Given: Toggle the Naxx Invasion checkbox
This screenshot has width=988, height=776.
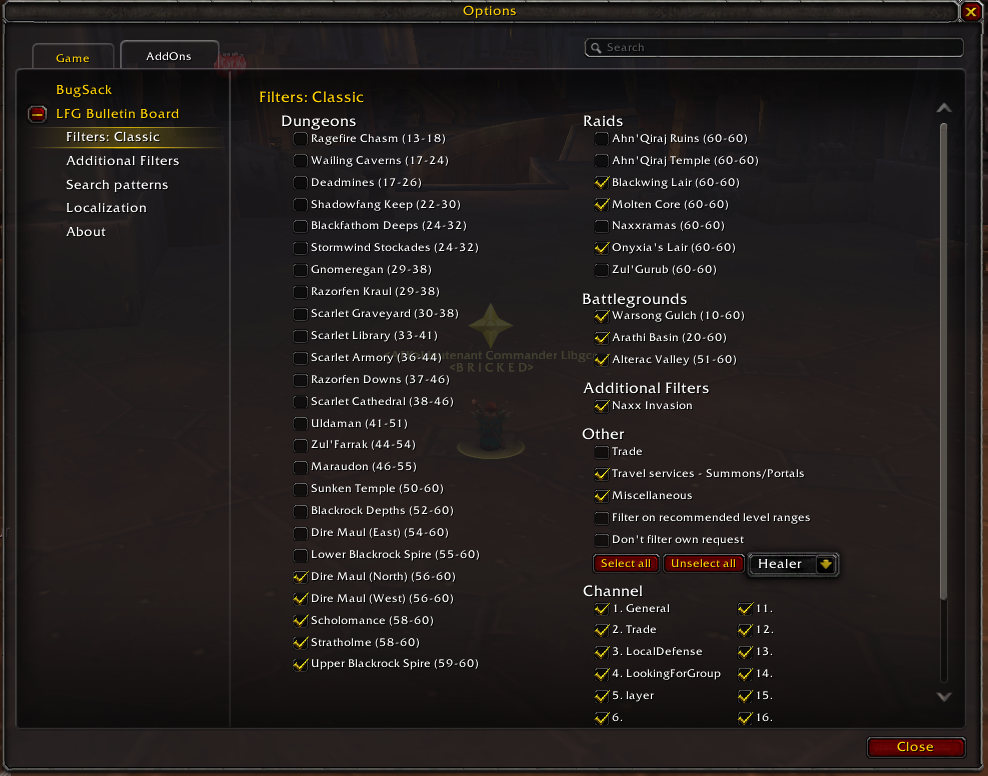Looking at the screenshot, I should point(602,406).
